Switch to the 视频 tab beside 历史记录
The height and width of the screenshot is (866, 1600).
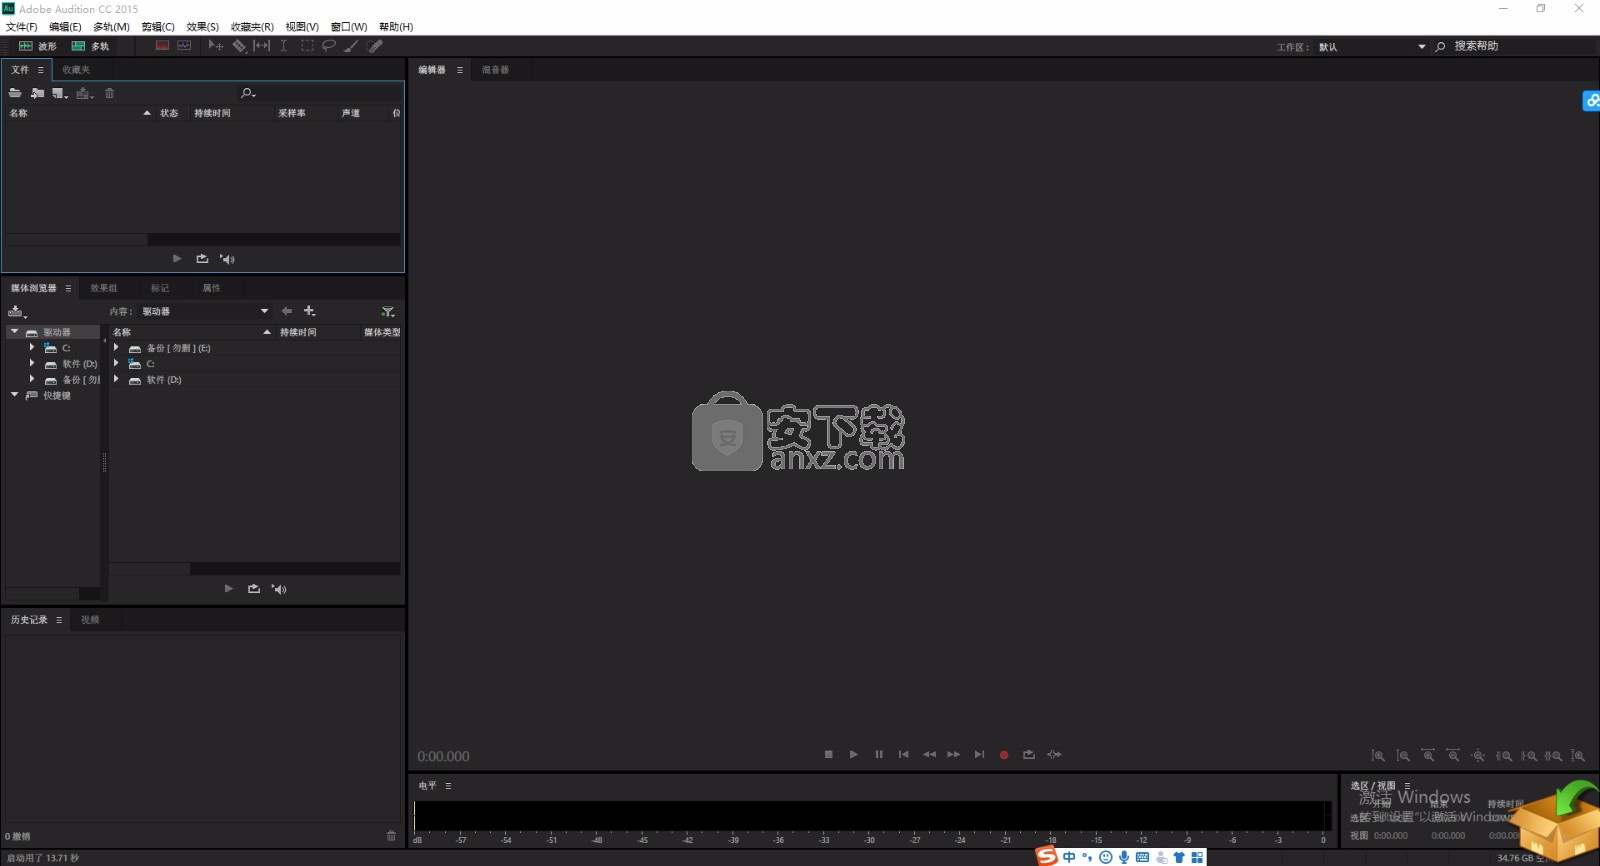coord(90,620)
